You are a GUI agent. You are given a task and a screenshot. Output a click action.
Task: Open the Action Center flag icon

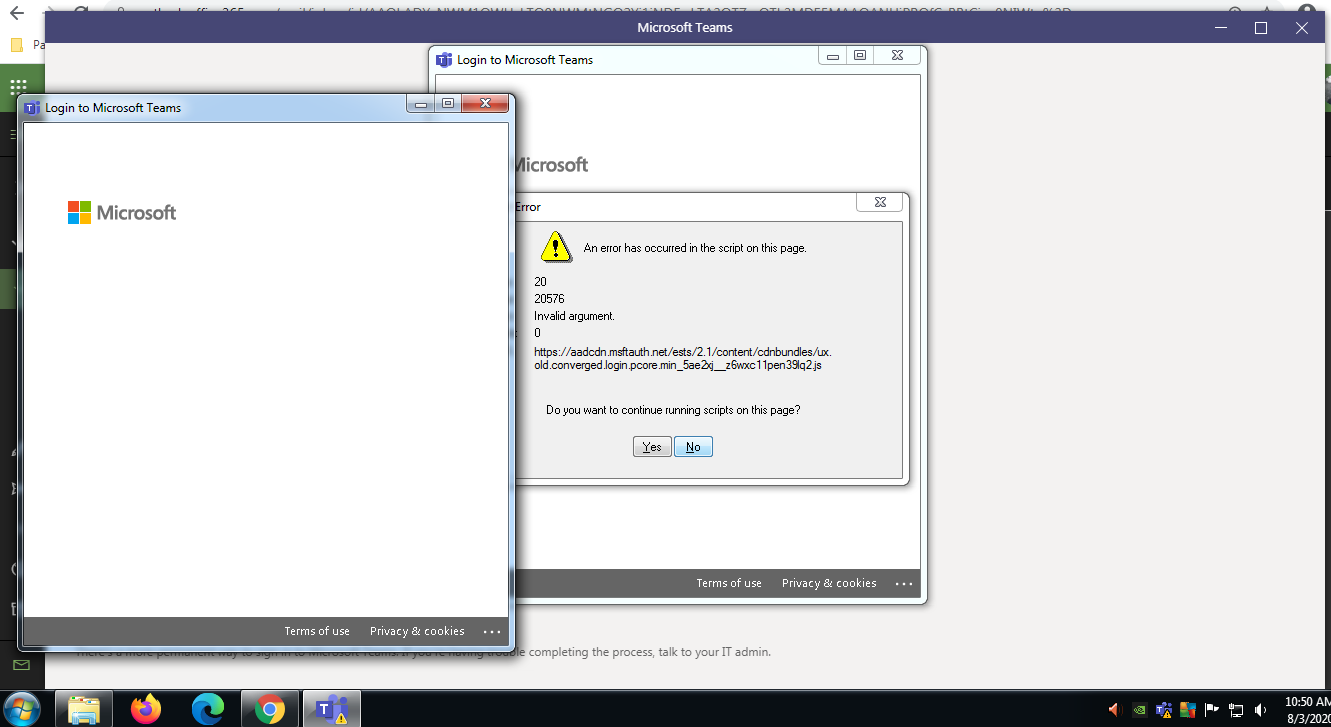pyautogui.click(x=1212, y=710)
